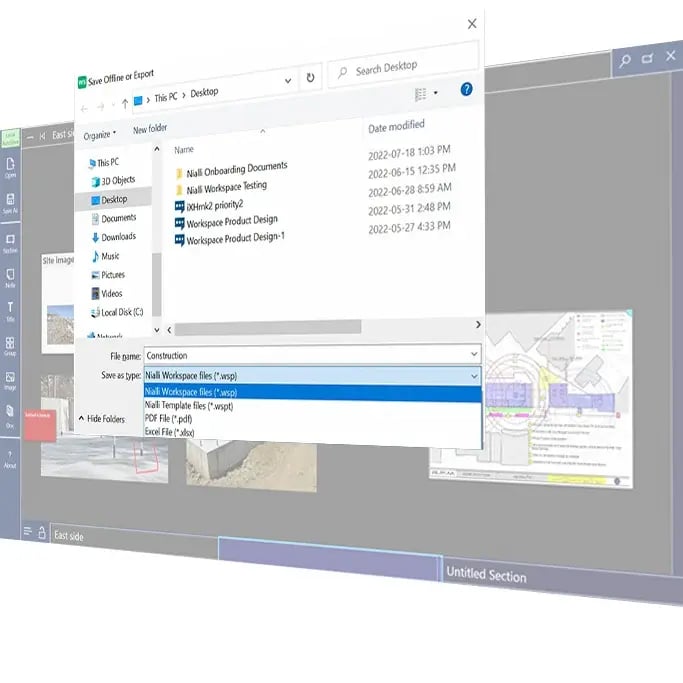683x683 pixels.
Task: Open Pictures in navigation tree
Action: point(108,275)
